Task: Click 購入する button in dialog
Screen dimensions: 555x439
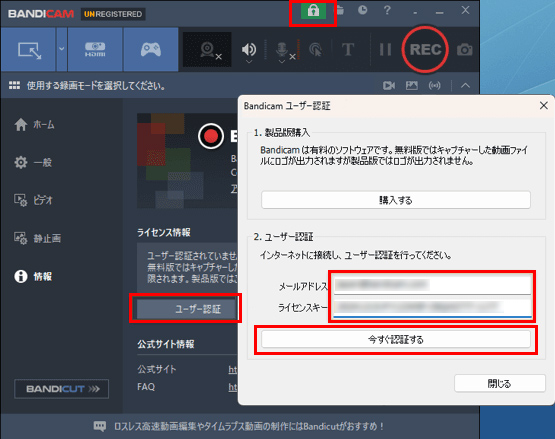Action: (x=396, y=200)
